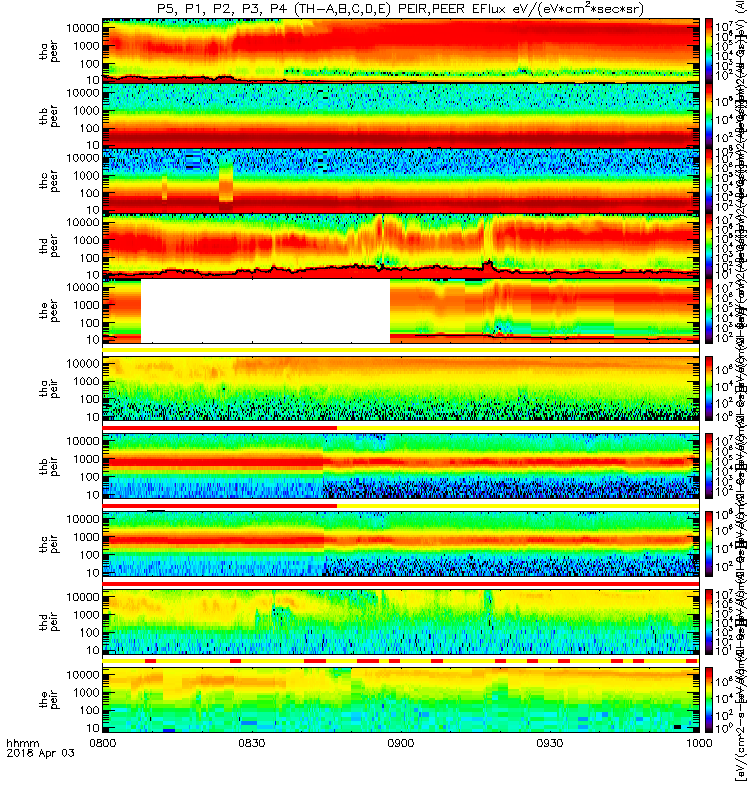
Task: Click the plot title beginning 'P5, P1, P2'
Action: pyautogui.click(x=400, y=9)
